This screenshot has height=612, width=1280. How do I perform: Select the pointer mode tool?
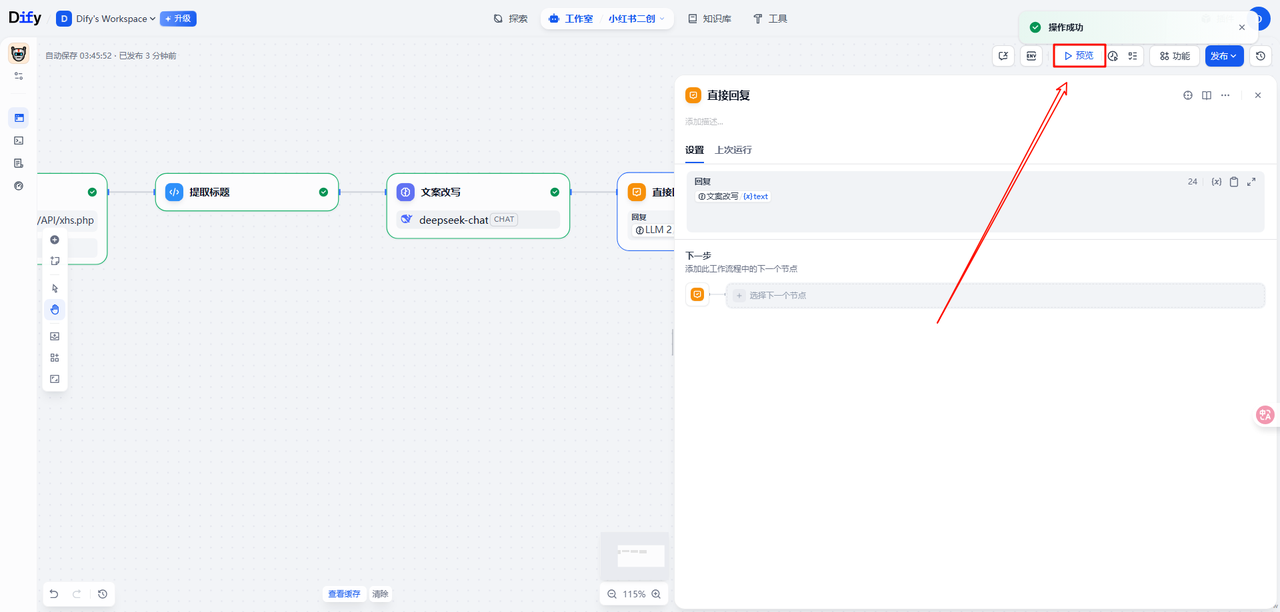(55, 288)
